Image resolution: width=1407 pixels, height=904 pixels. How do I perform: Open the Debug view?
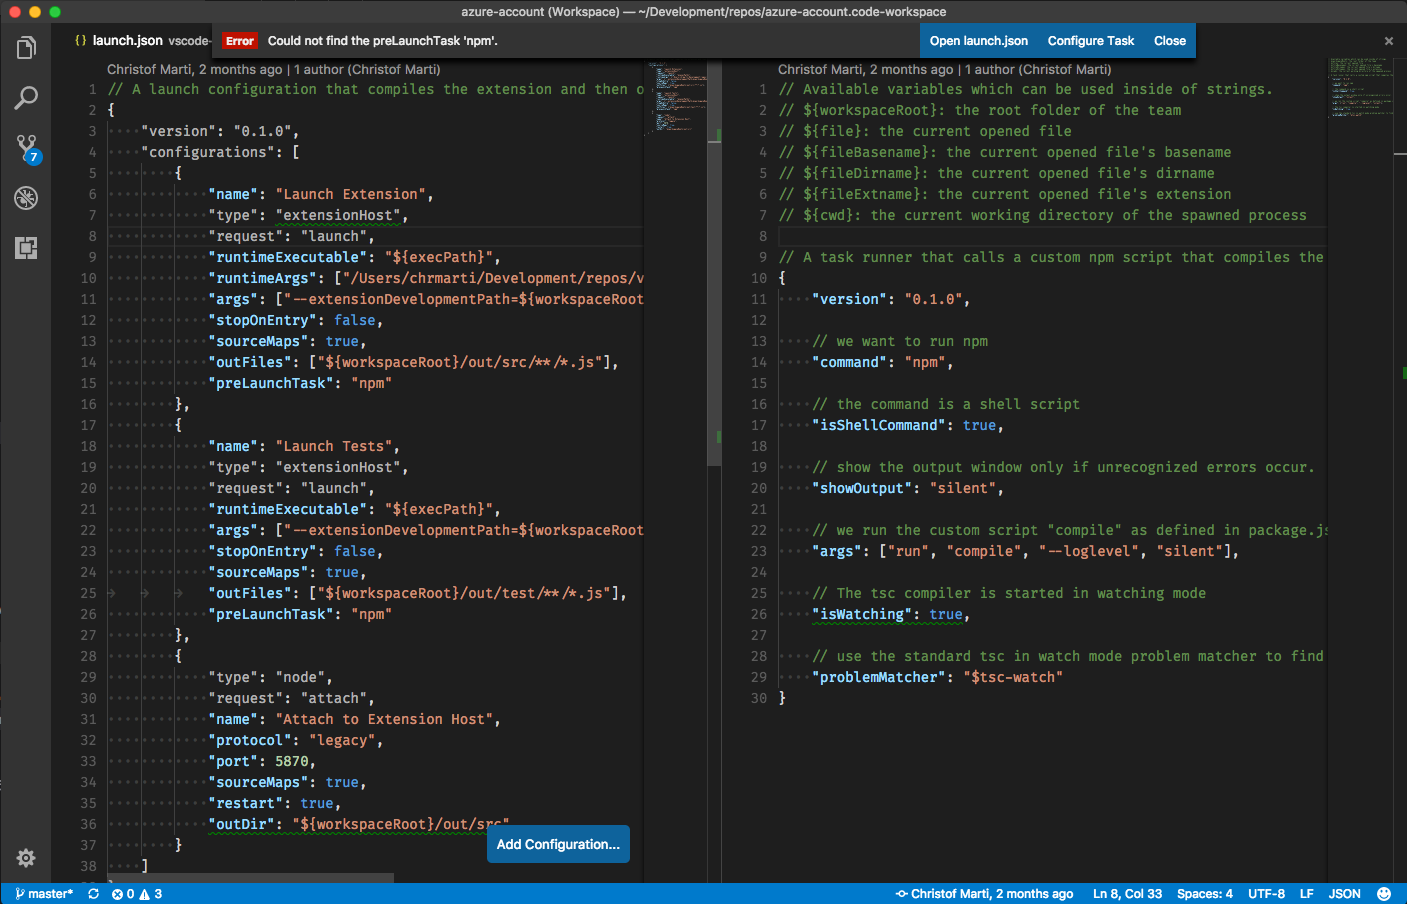(x=26, y=198)
